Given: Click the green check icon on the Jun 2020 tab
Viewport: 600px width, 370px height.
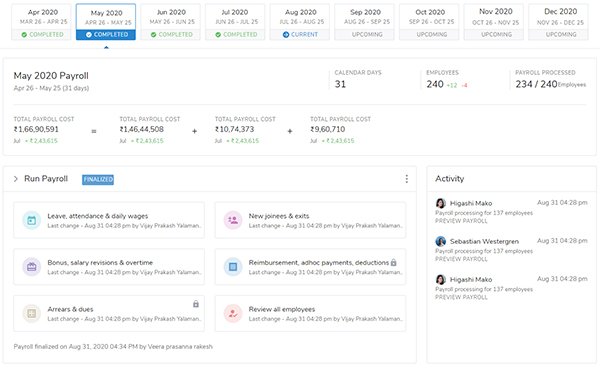Looking at the screenshot, I should (x=153, y=35).
